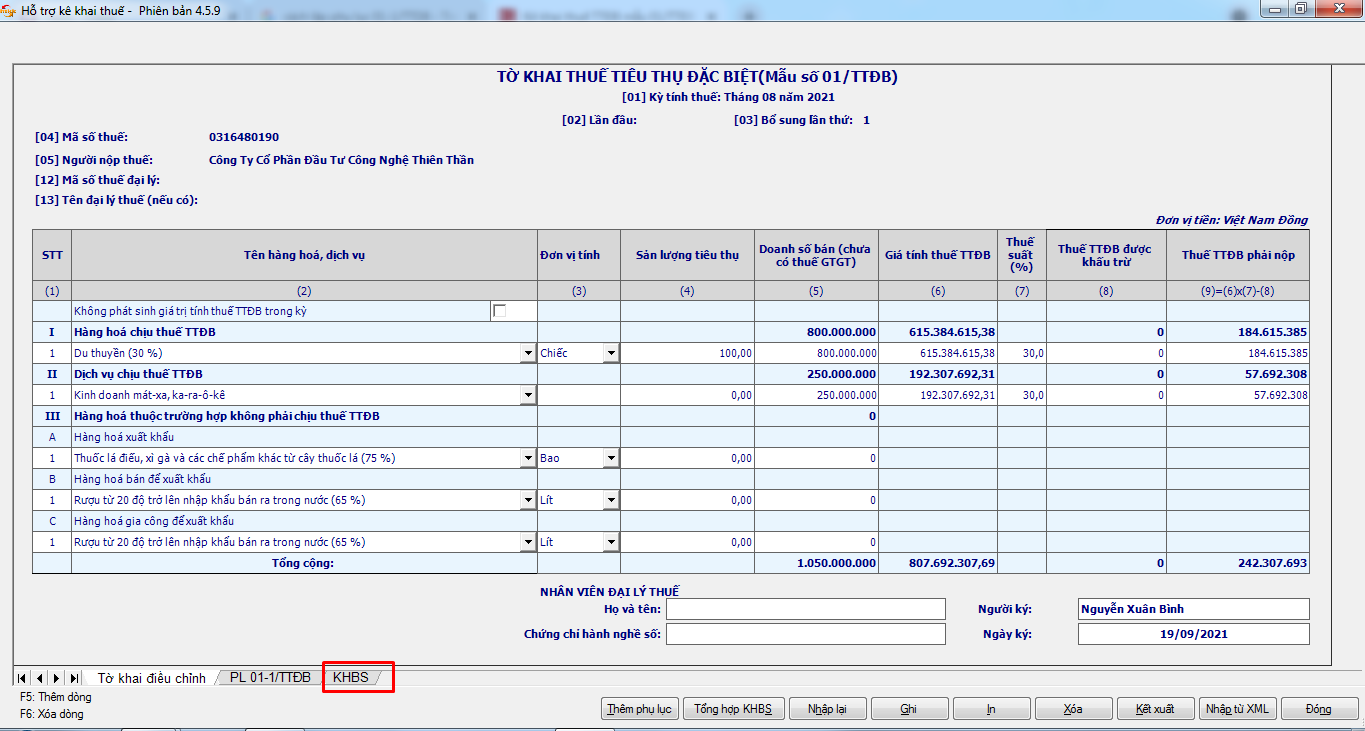
Task: Click the Xóa button
Action: [x=1073, y=709]
